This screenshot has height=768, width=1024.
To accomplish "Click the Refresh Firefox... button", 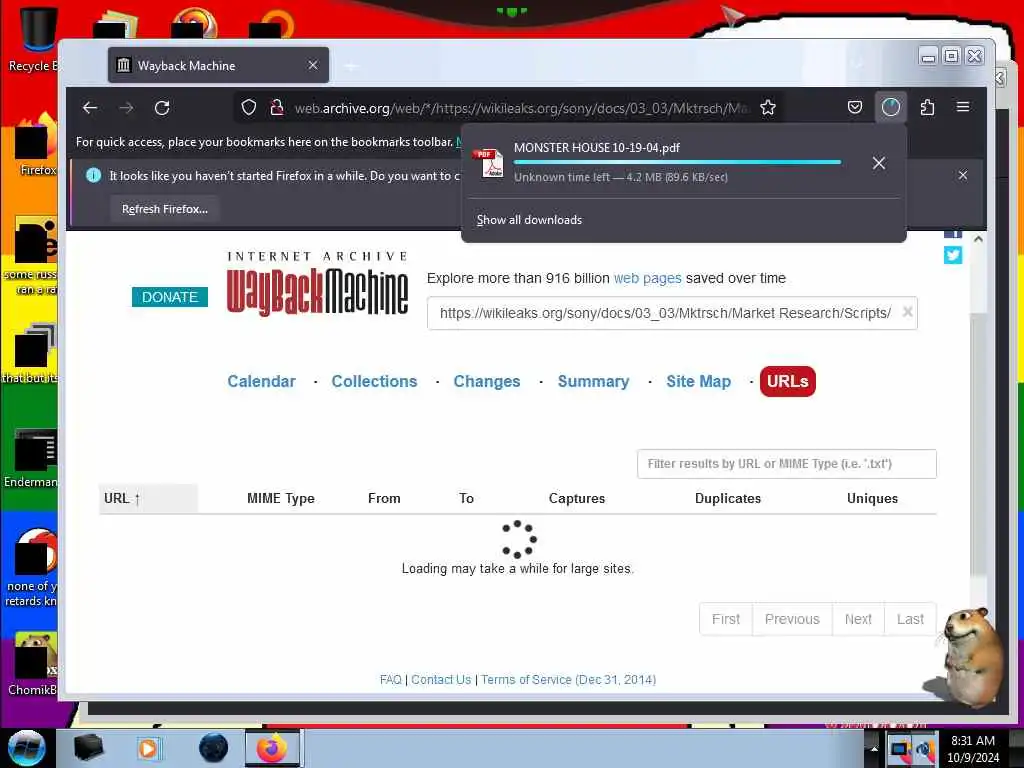I will click(165, 209).
